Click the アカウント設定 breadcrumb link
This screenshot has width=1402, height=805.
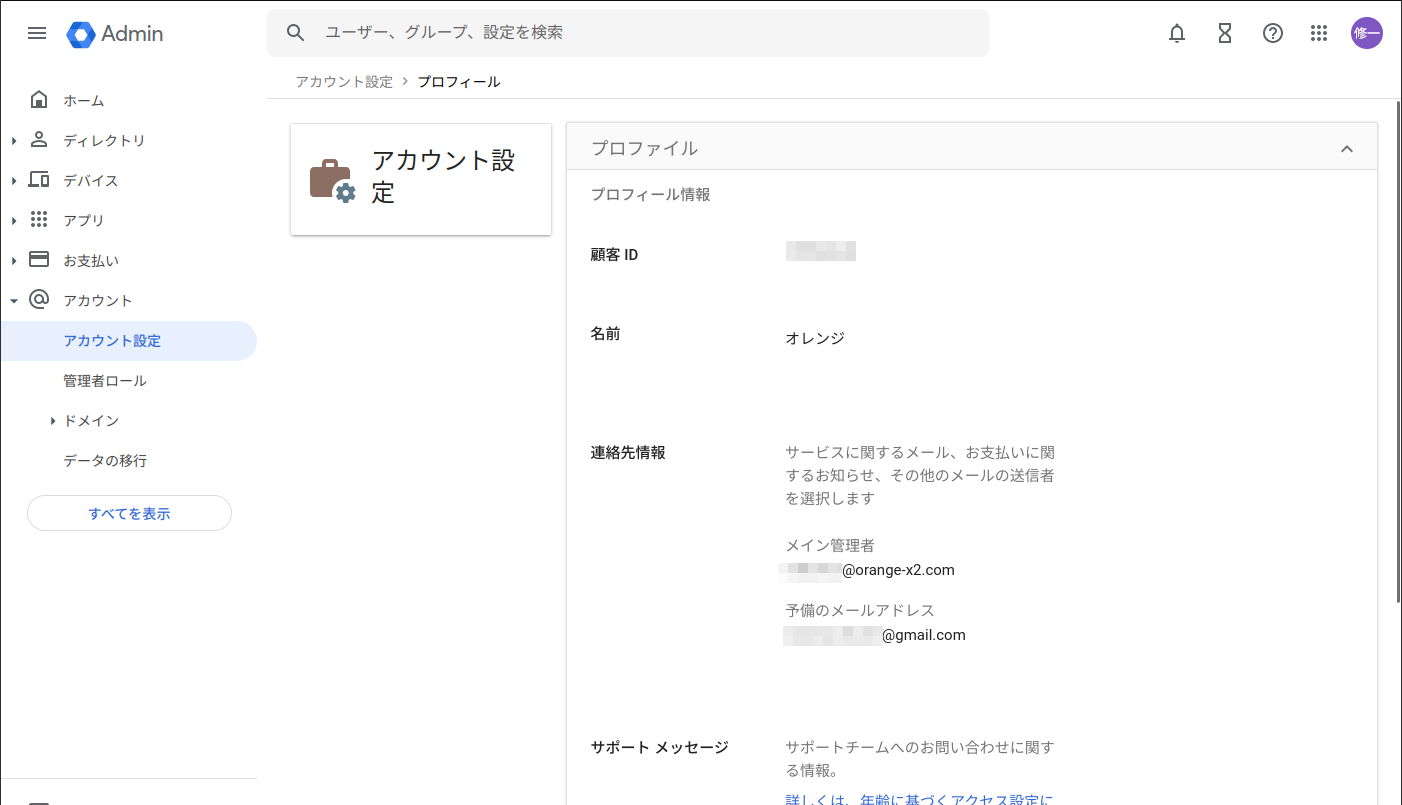(x=344, y=82)
